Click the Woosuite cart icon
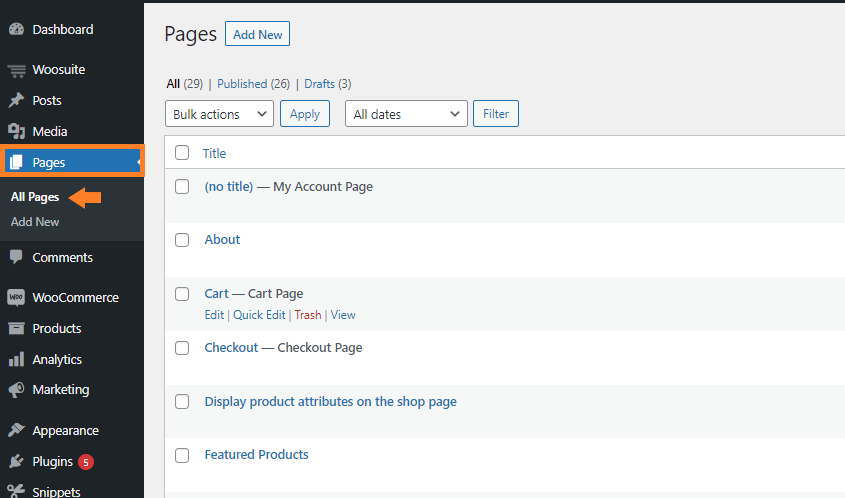 17,70
